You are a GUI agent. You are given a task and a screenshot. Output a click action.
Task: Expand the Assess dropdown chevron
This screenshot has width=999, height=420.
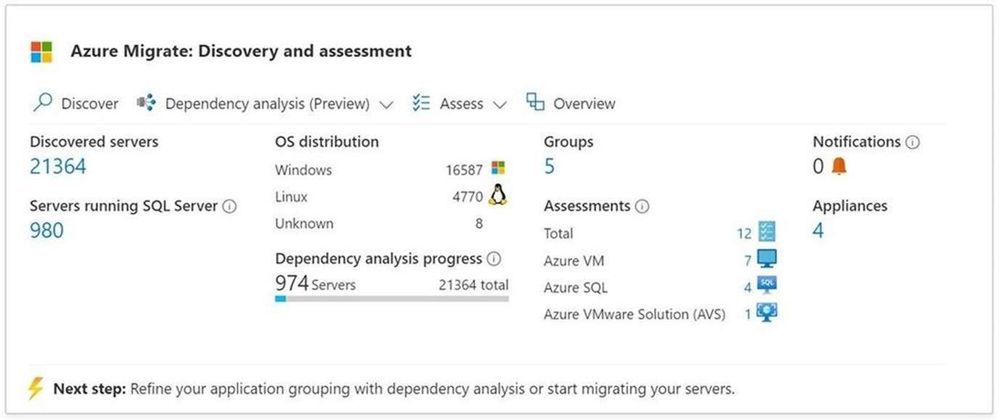tap(500, 104)
